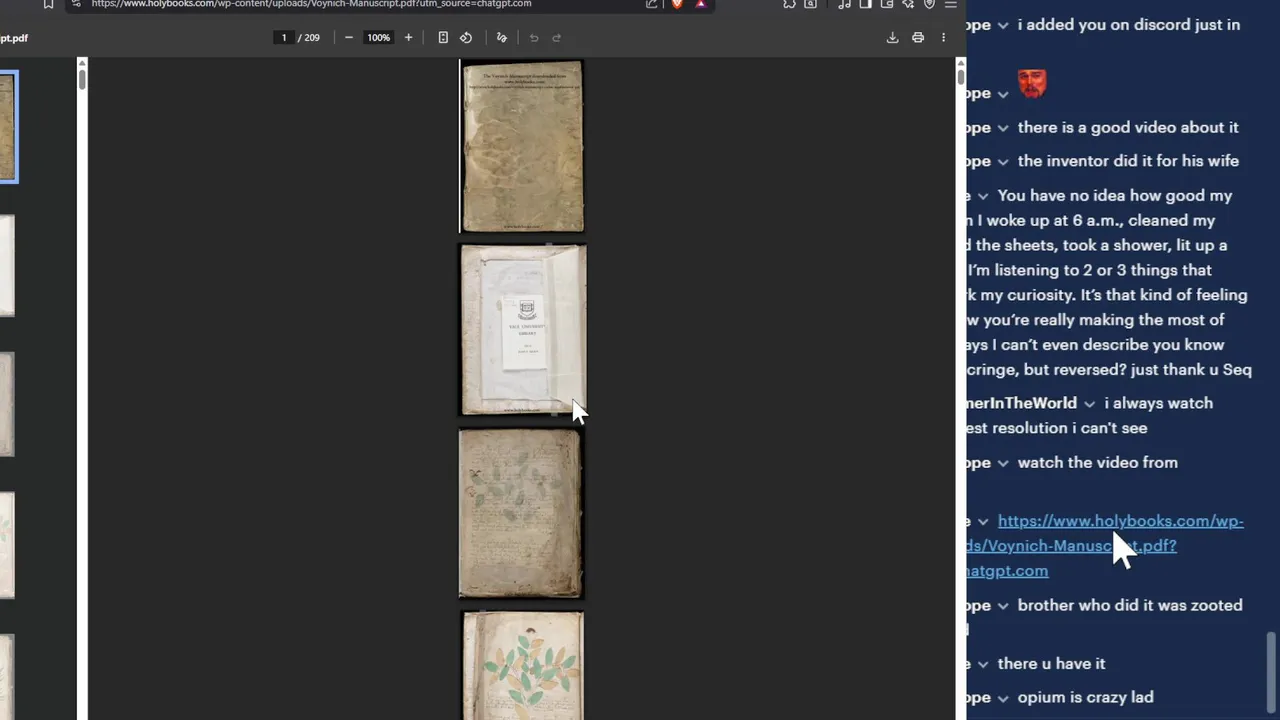1280x720 pixels.
Task: Select the fourth page thumbnail in sidebar
Action: click(7, 545)
